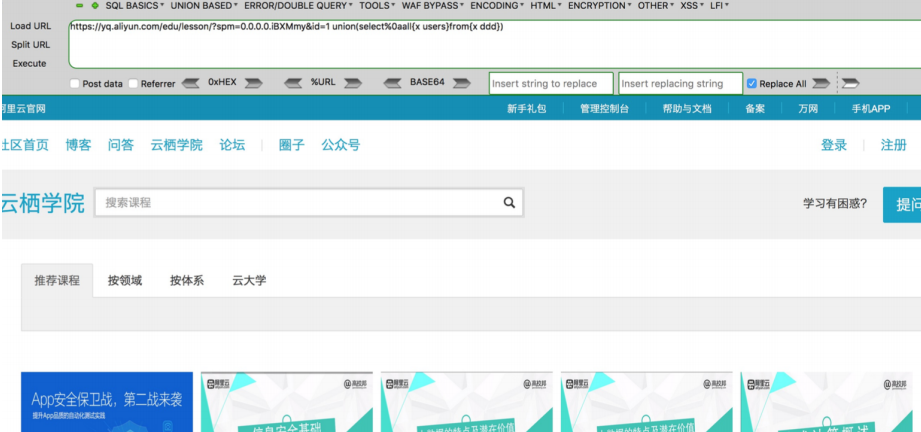Click the 搜索课程 search field

(x=309, y=203)
